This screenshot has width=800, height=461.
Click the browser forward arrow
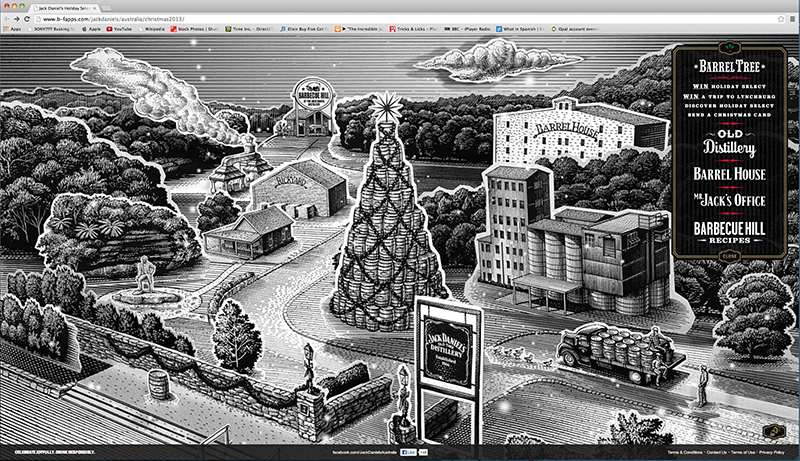pyautogui.click(x=16, y=19)
